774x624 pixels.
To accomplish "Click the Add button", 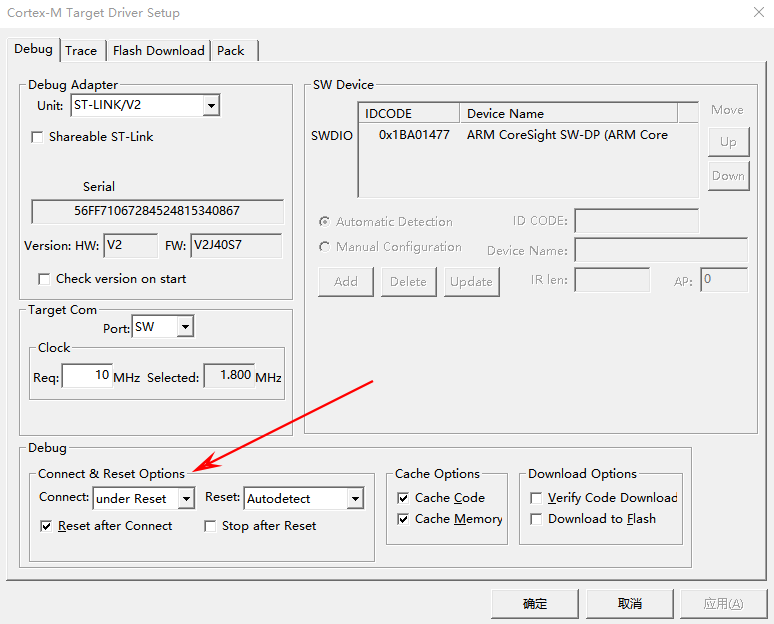I will pyautogui.click(x=346, y=282).
